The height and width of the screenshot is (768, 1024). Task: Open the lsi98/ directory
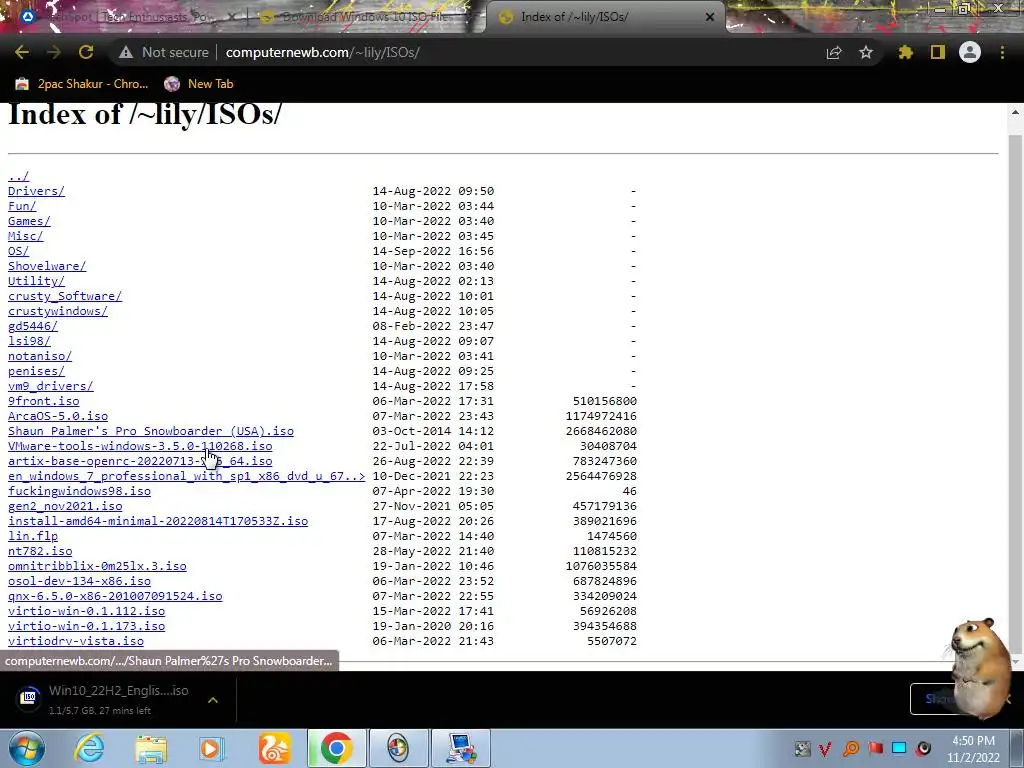[29, 341]
